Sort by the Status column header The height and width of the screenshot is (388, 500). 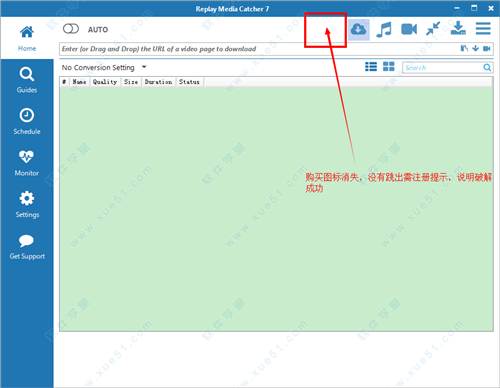tap(189, 82)
